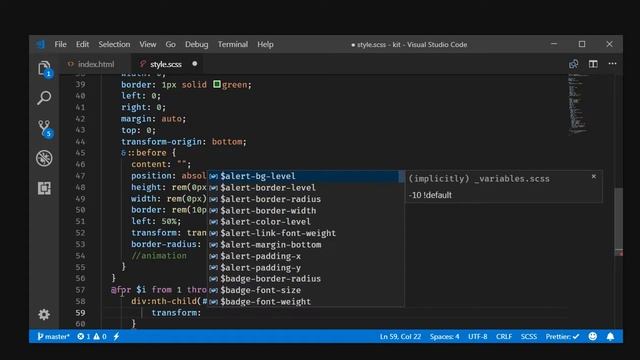Image resolution: width=640 pixels, height=360 pixels.
Task: Click the lightning bolt status icon
Action: (116, 336)
